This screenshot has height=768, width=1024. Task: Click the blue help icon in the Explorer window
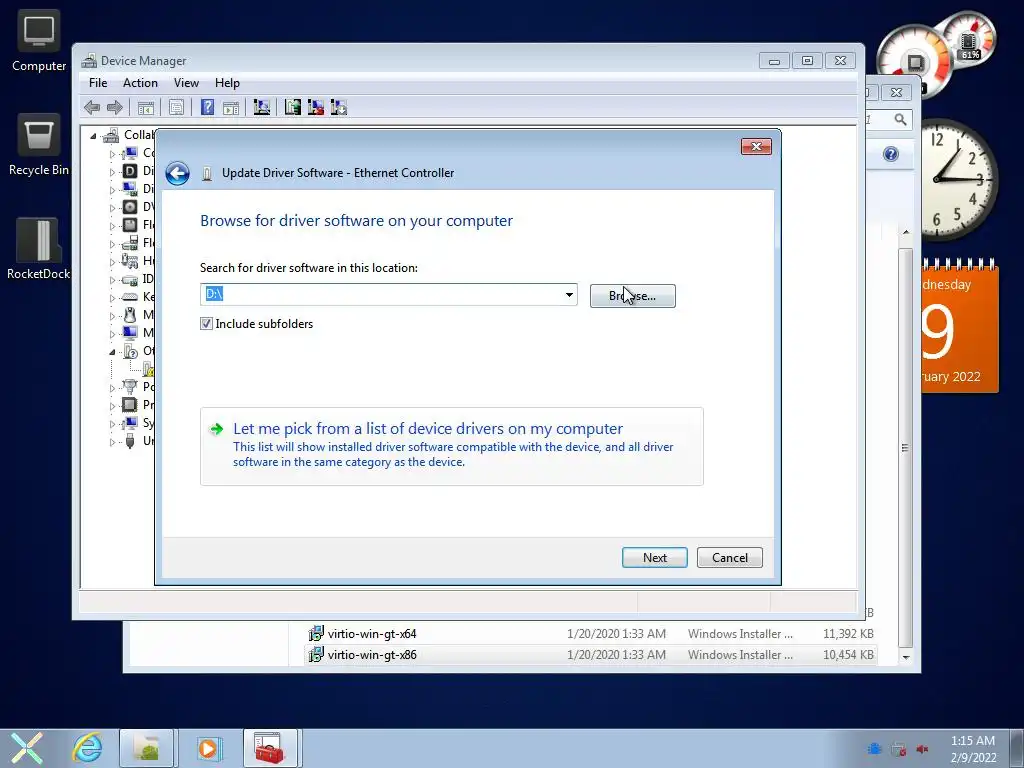(891, 154)
